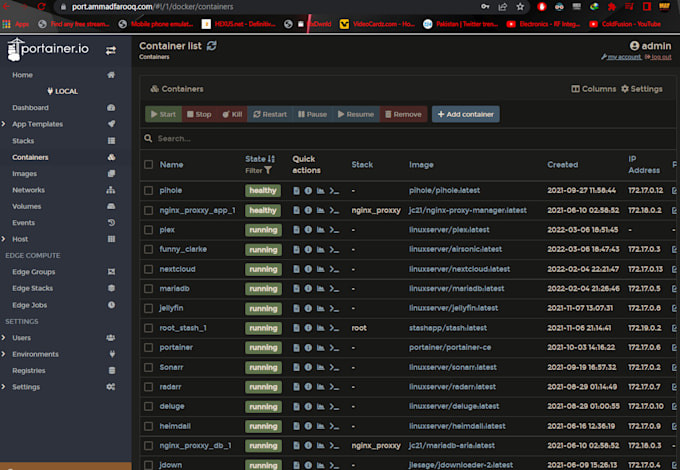Open console icon for deluge container

click(334, 406)
